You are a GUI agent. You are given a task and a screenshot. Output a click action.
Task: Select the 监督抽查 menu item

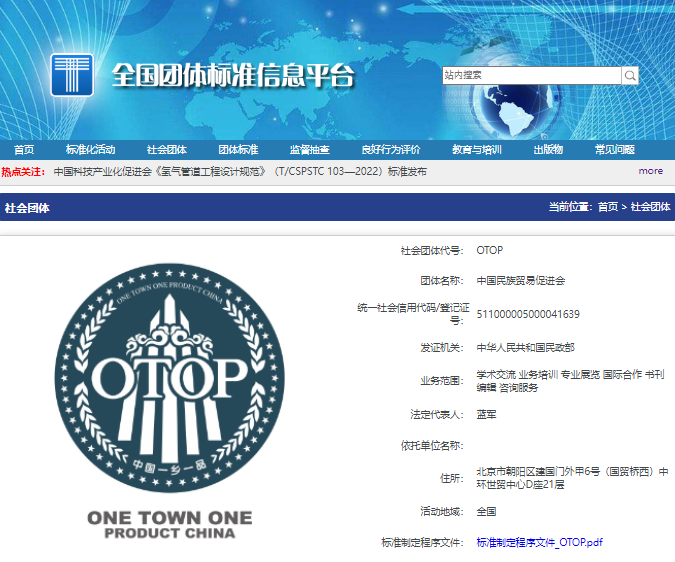310,150
